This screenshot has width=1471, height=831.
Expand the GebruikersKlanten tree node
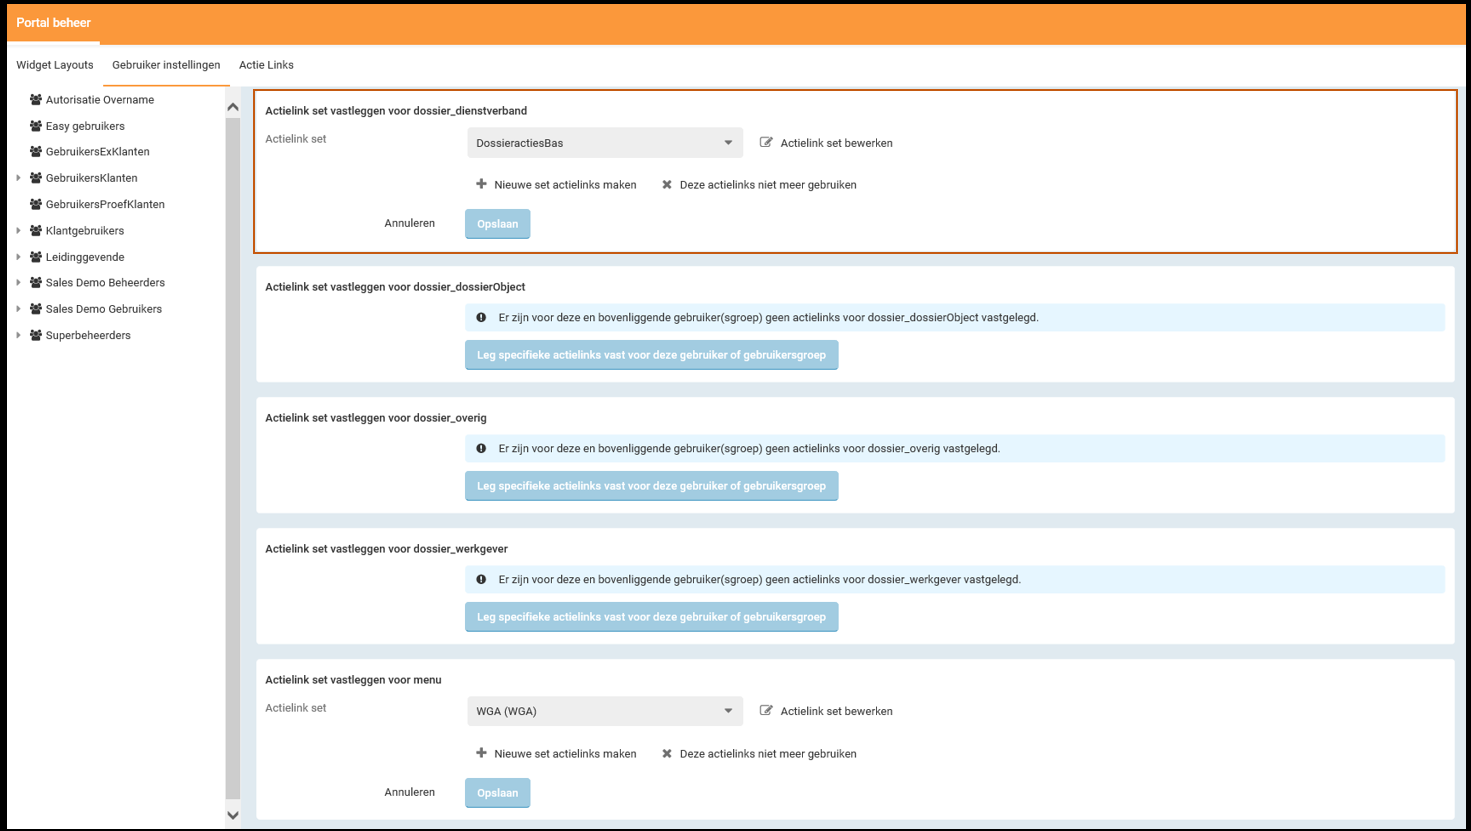point(18,178)
